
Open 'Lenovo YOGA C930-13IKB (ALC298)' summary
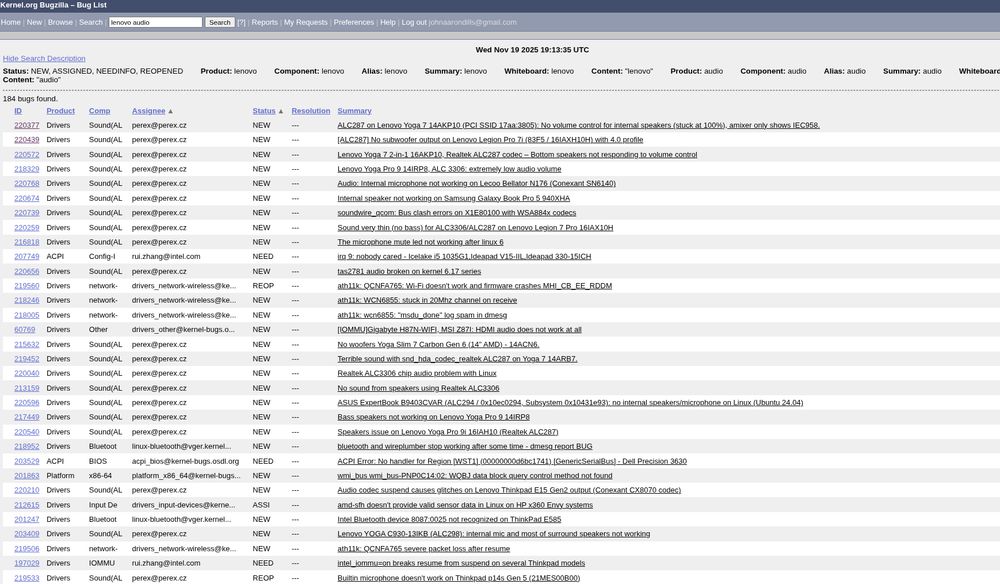tap(494, 534)
